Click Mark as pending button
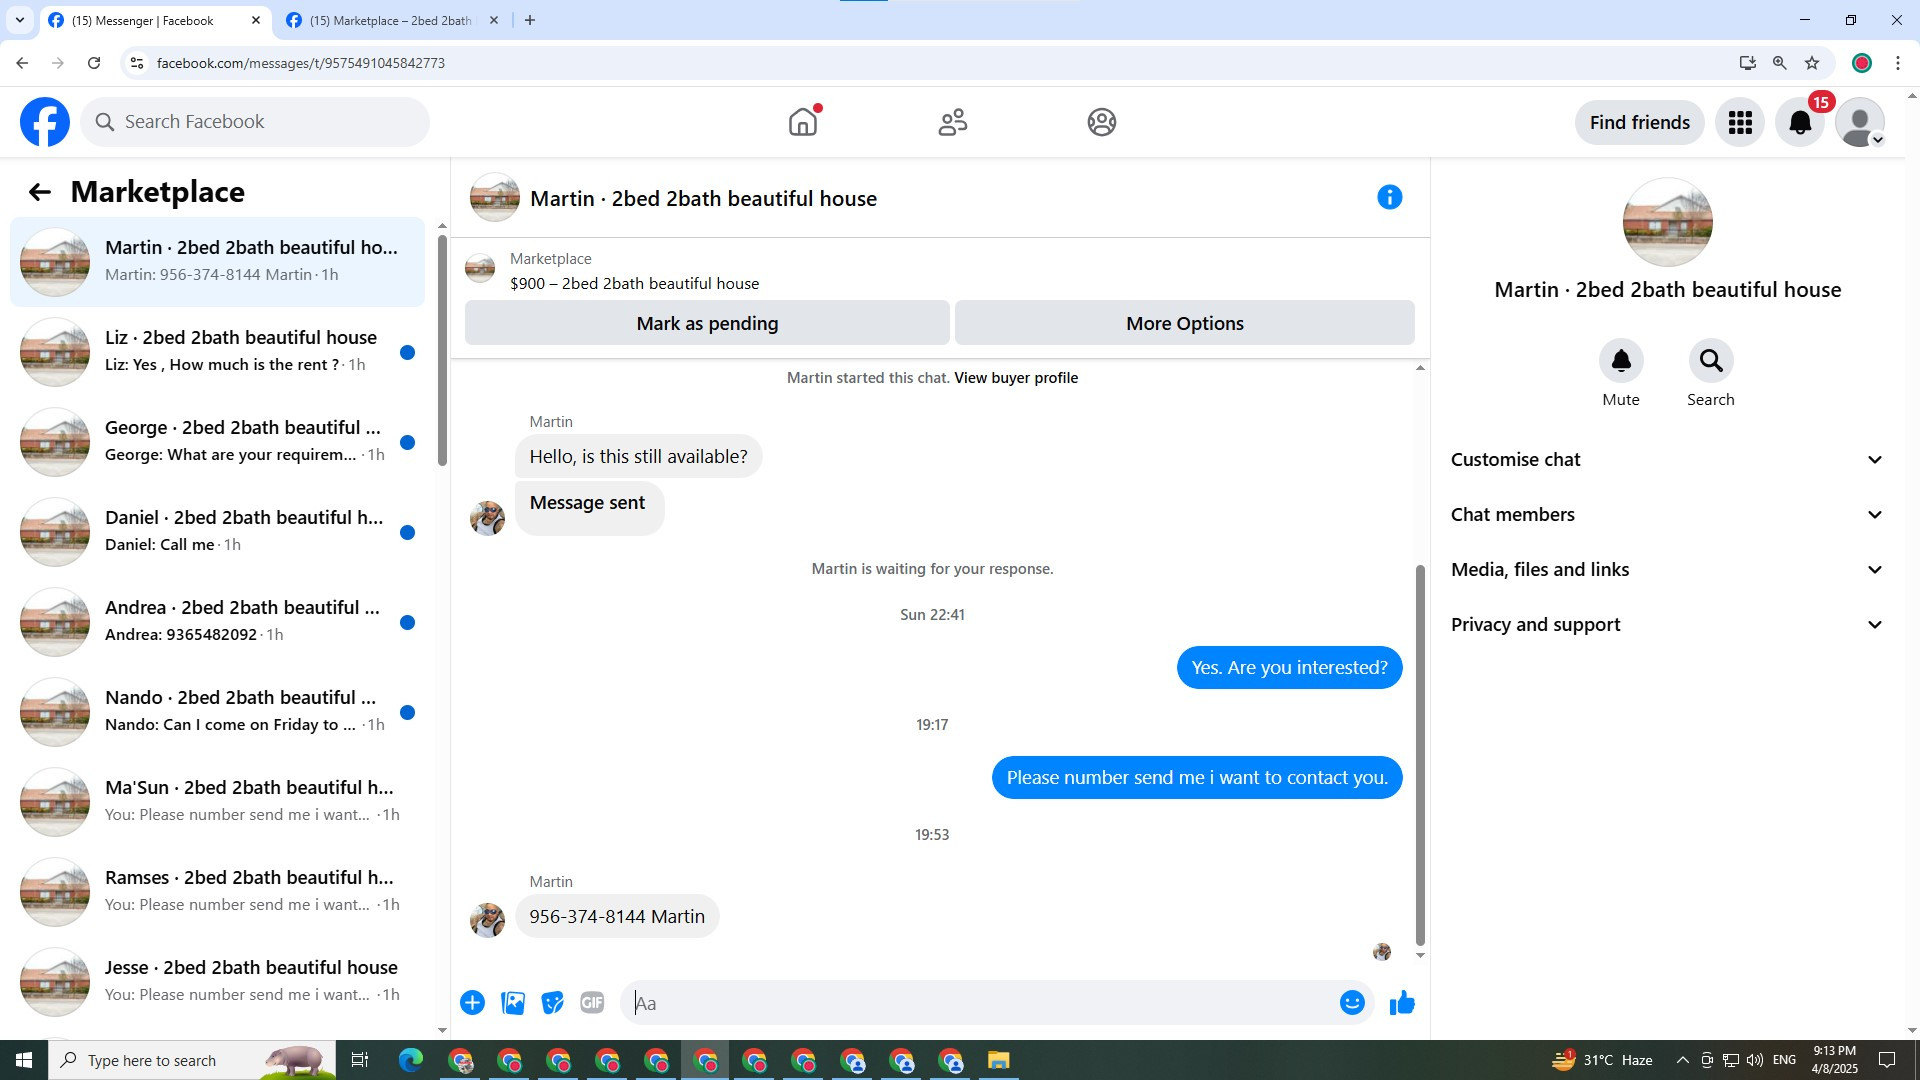1920x1080 pixels. click(707, 323)
